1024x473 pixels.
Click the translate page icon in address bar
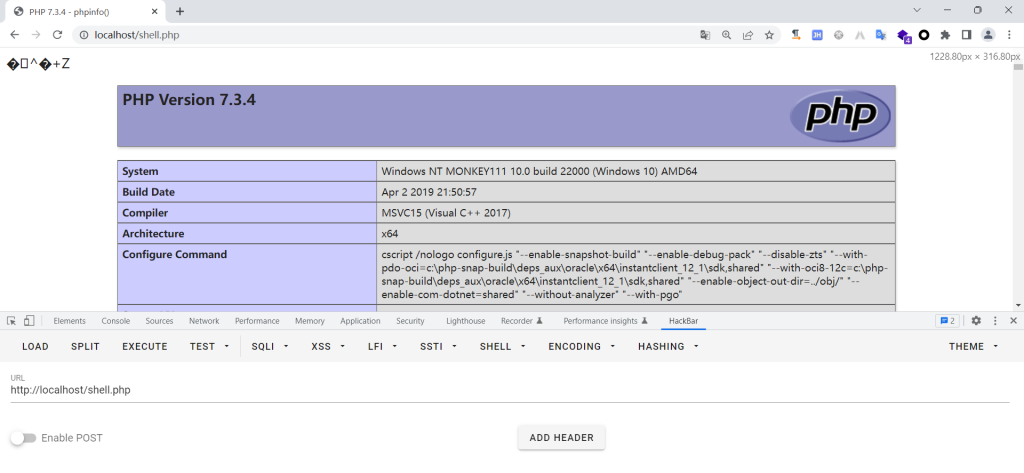tap(705, 34)
